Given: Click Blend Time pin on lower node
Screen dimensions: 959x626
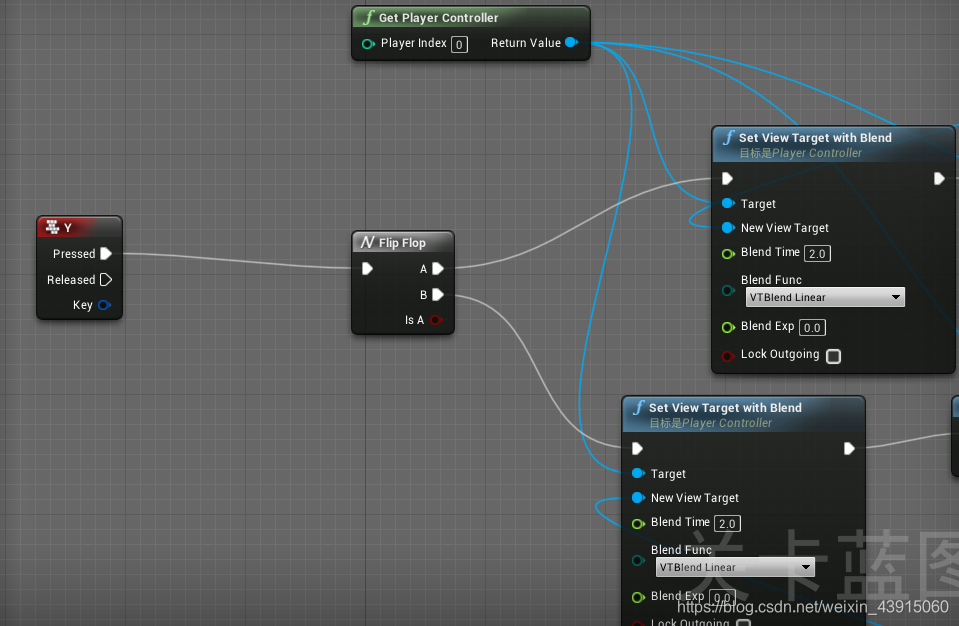Looking at the screenshot, I should [639, 523].
